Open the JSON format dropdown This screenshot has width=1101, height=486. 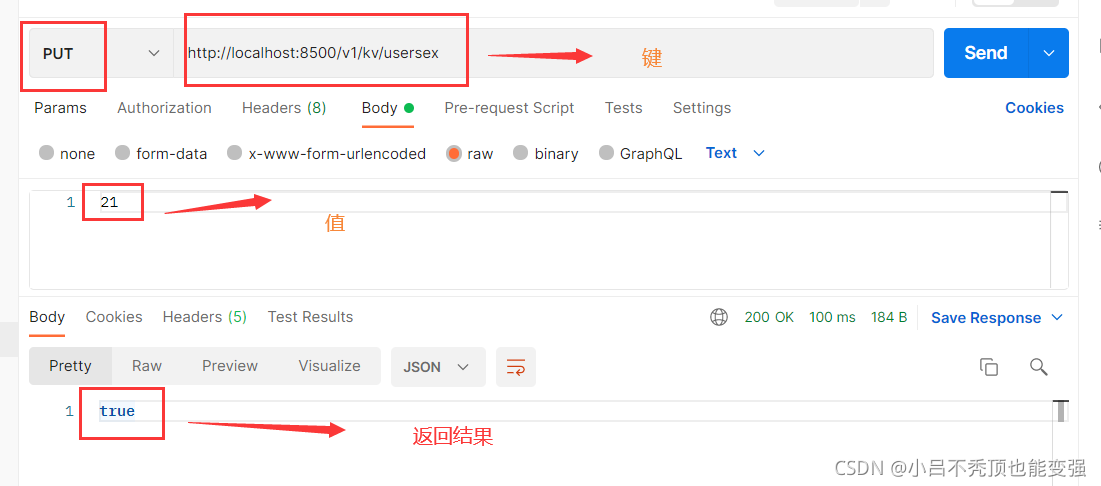[438, 367]
